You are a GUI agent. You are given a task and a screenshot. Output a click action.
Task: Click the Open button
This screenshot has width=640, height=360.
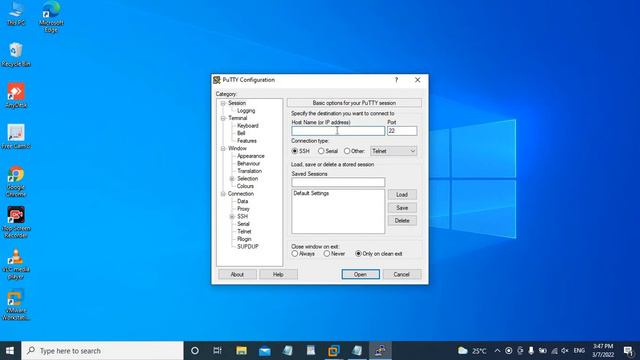pos(360,274)
